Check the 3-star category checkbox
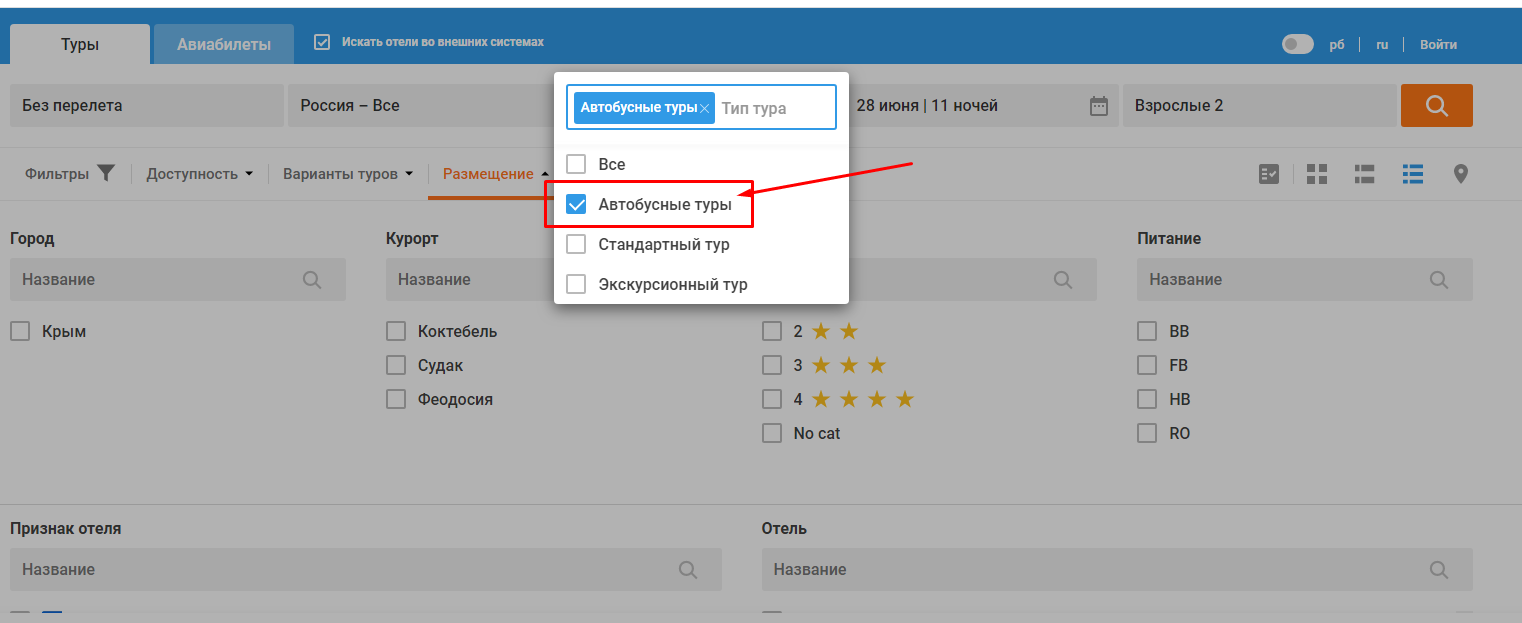 point(772,365)
